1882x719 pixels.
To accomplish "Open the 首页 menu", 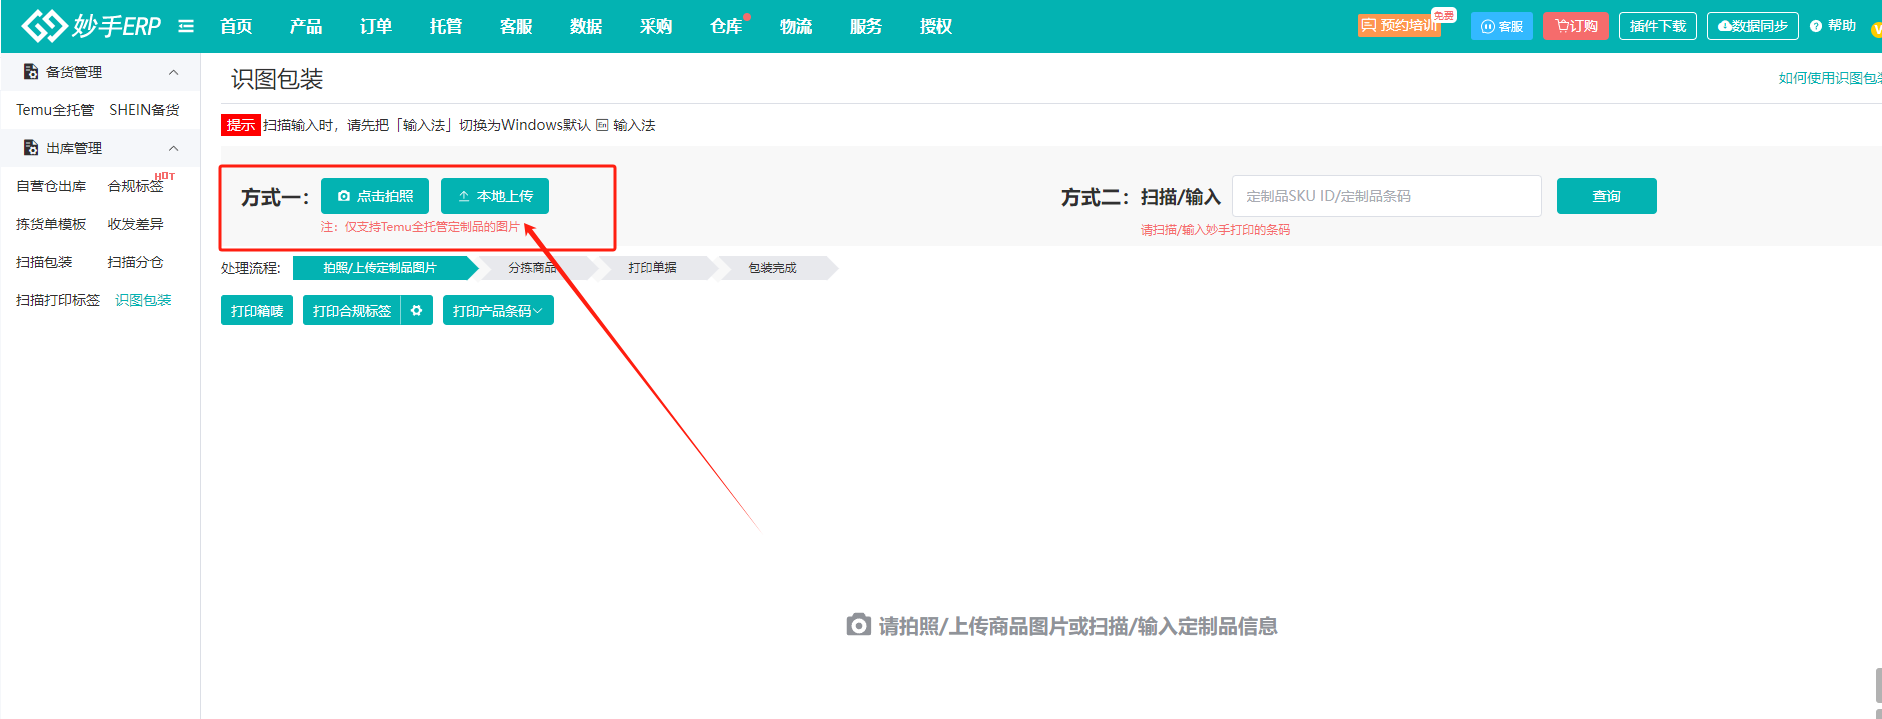I will pyautogui.click(x=236, y=26).
